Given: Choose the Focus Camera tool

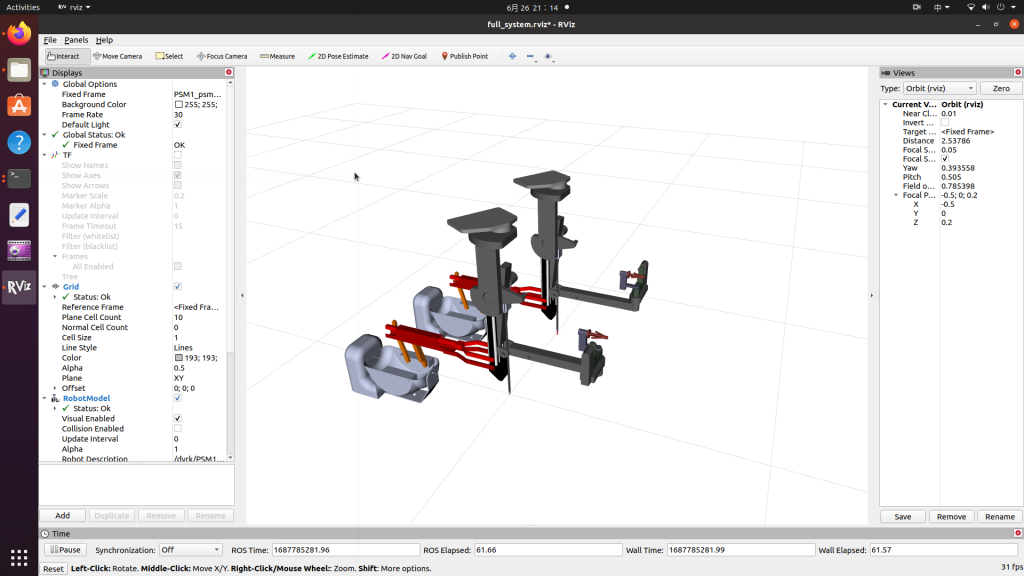Looking at the screenshot, I should [x=222, y=56].
